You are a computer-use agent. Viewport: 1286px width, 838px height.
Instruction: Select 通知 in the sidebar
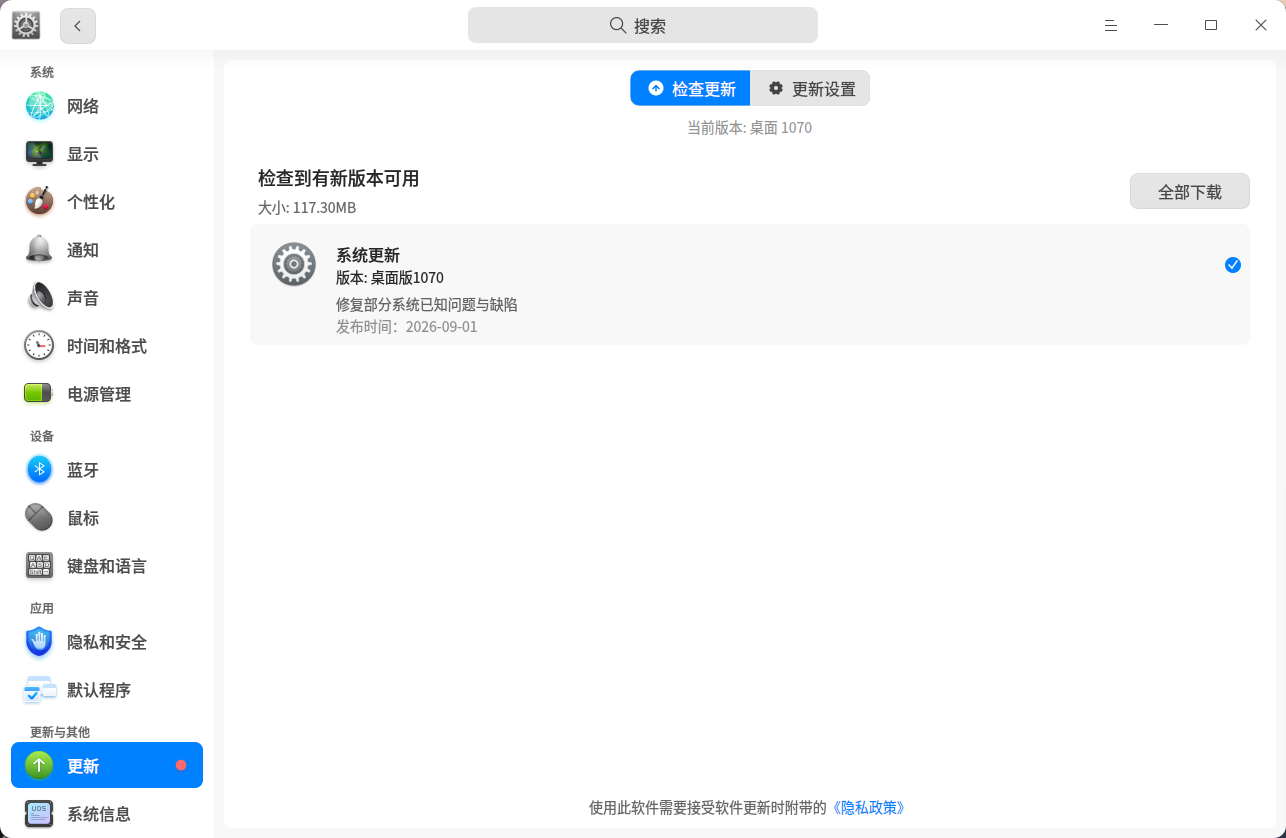(107, 250)
